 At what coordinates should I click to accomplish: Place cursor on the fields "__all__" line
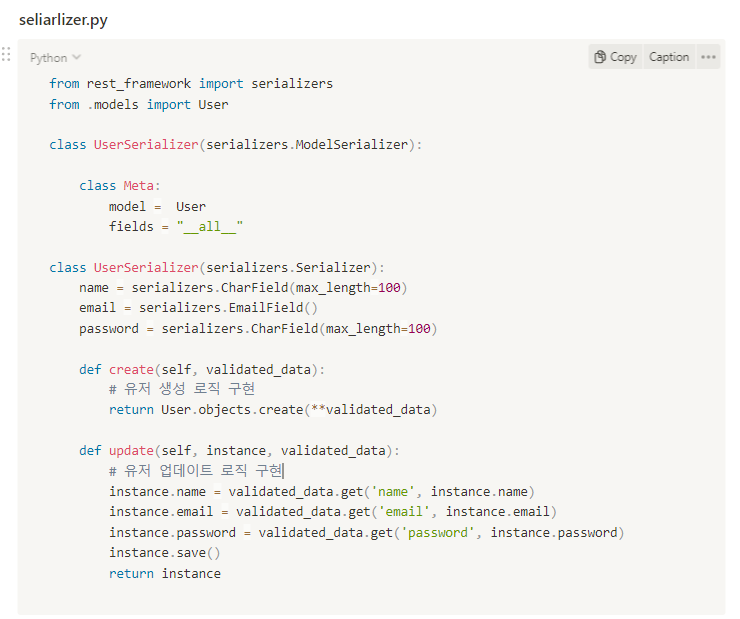click(x=176, y=227)
